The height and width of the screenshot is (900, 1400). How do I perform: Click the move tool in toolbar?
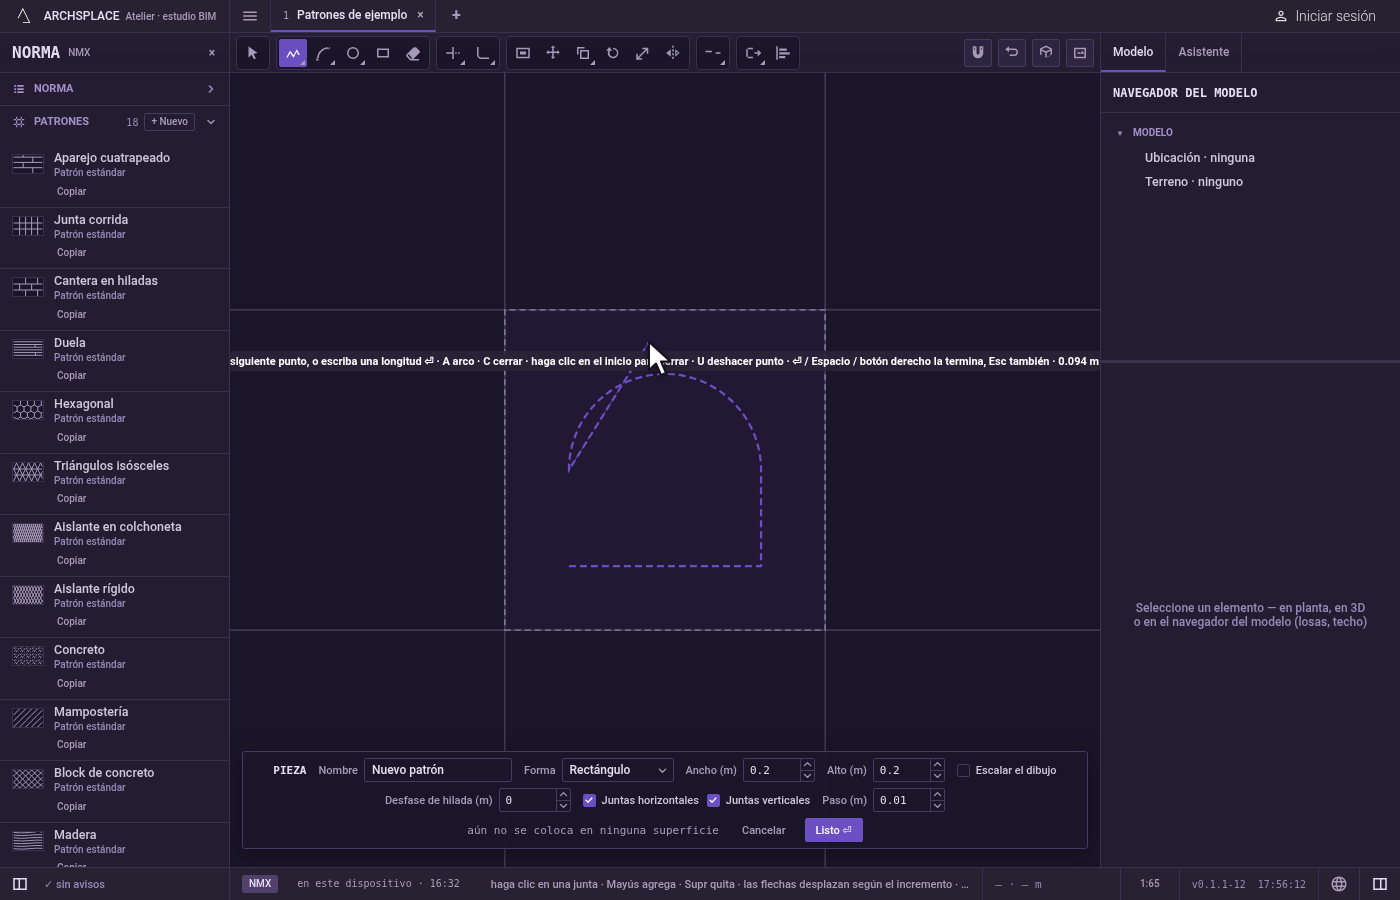(x=553, y=53)
